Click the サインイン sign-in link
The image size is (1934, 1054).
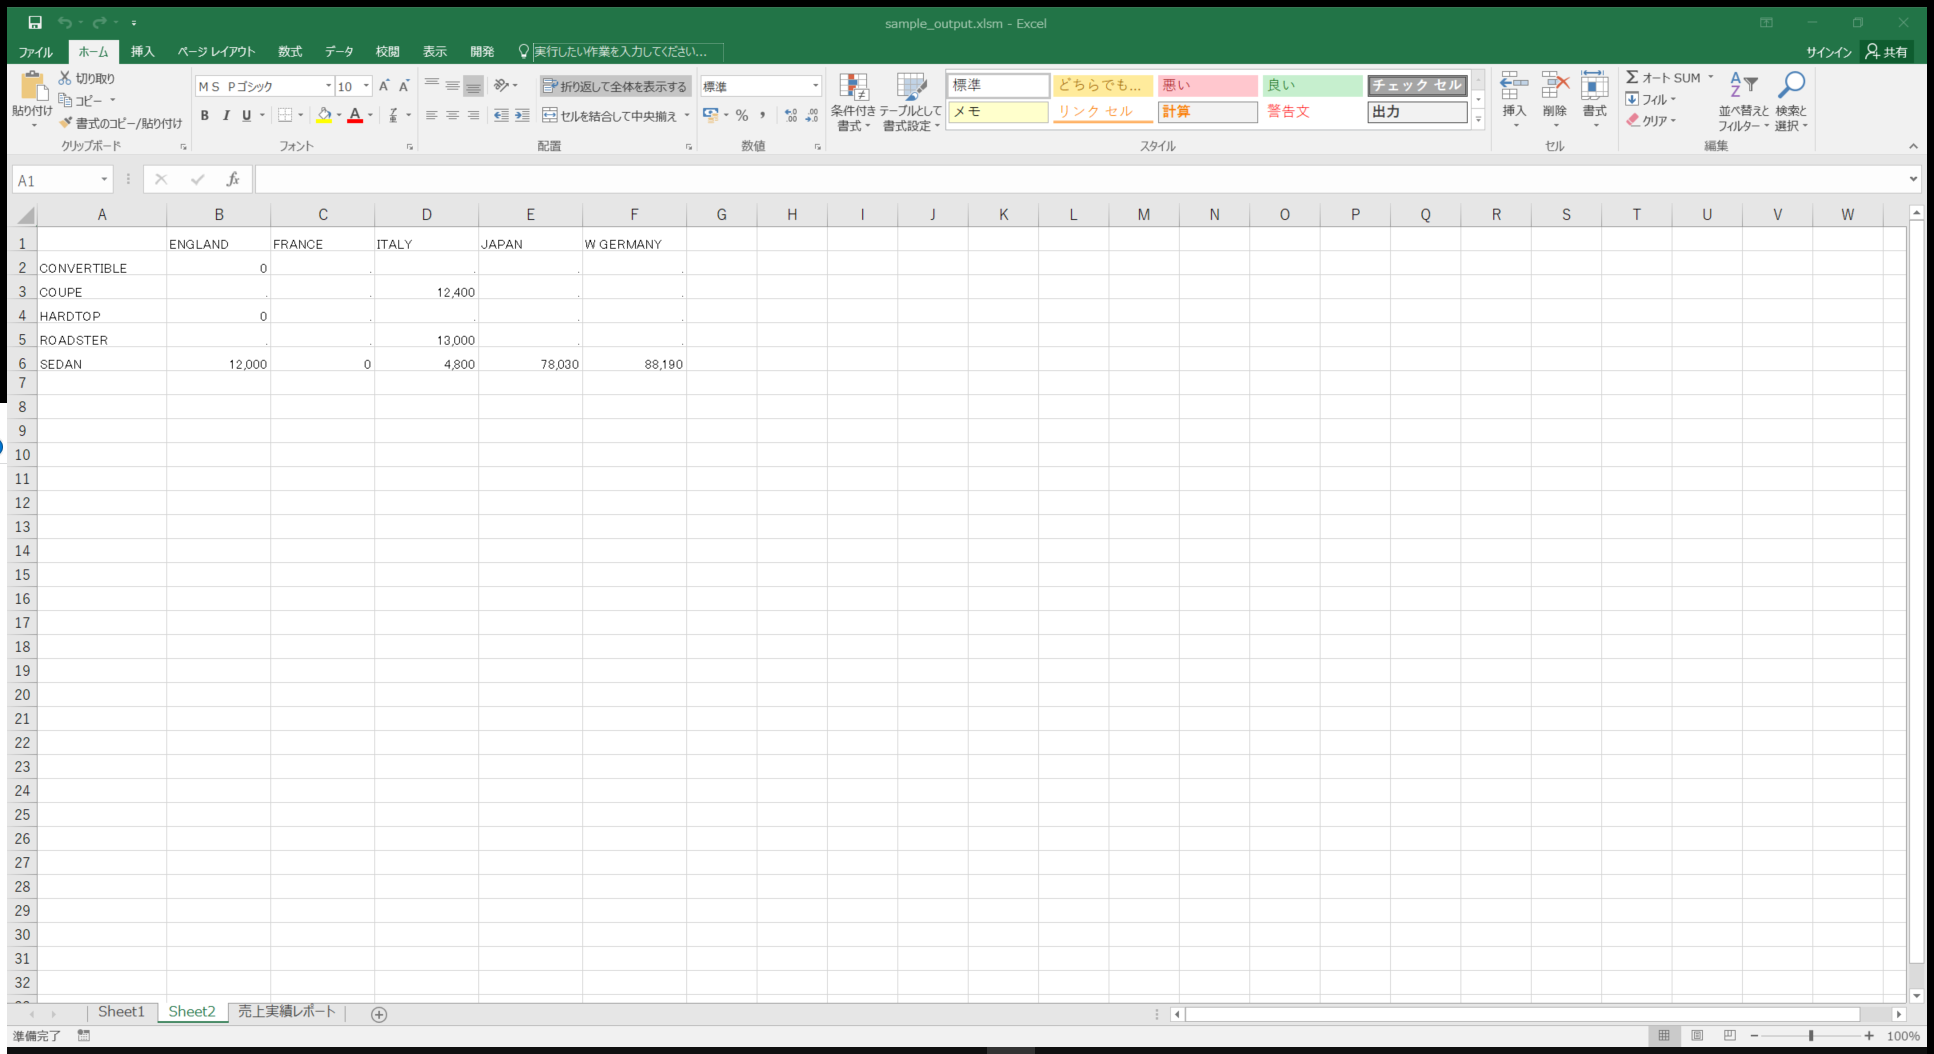coord(1829,52)
